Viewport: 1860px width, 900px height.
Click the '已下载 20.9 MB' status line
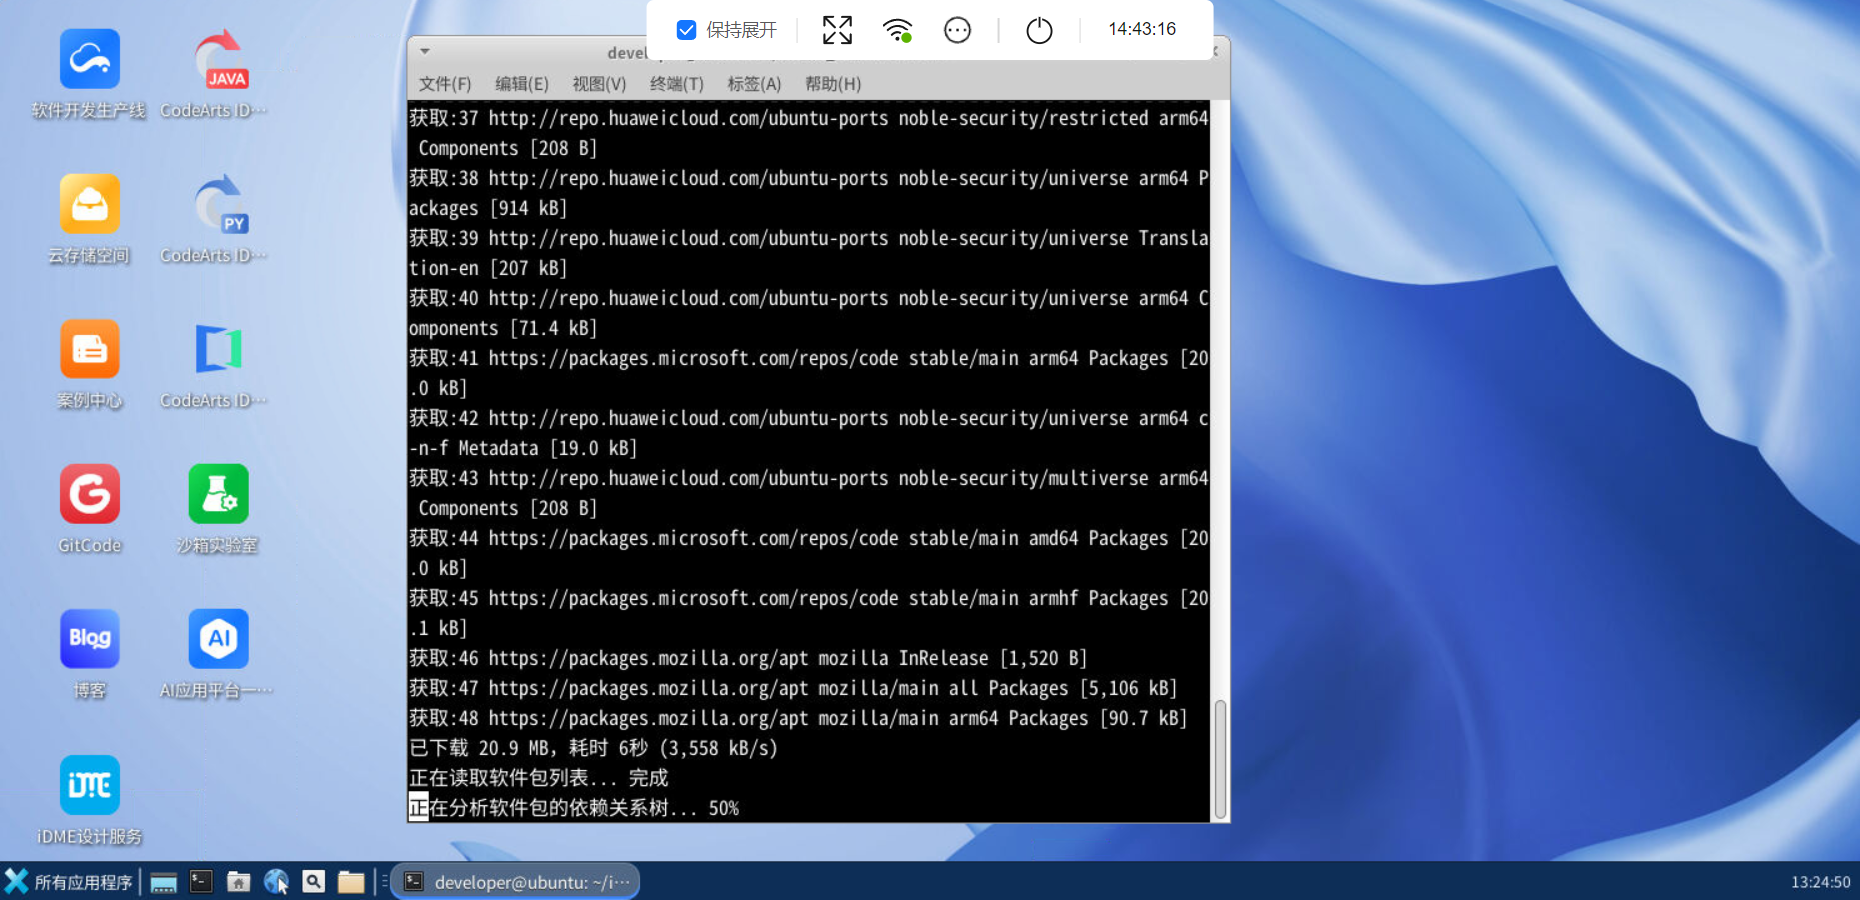tap(593, 748)
